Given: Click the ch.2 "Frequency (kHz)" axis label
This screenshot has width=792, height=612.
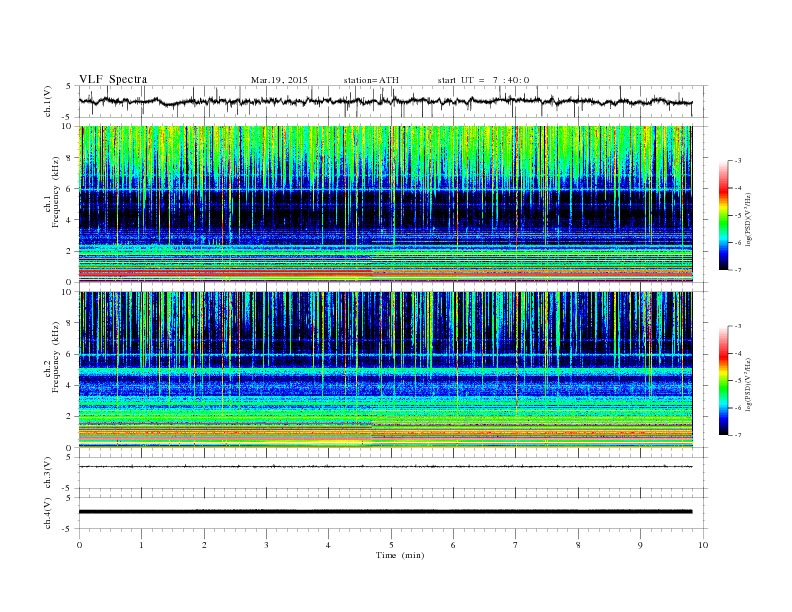Looking at the screenshot, I should (55, 357).
